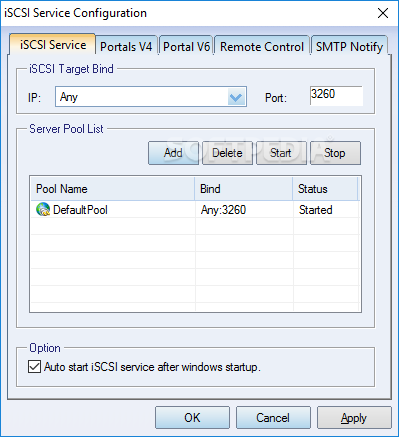
Task: Start the selected server pool
Action: [281, 153]
